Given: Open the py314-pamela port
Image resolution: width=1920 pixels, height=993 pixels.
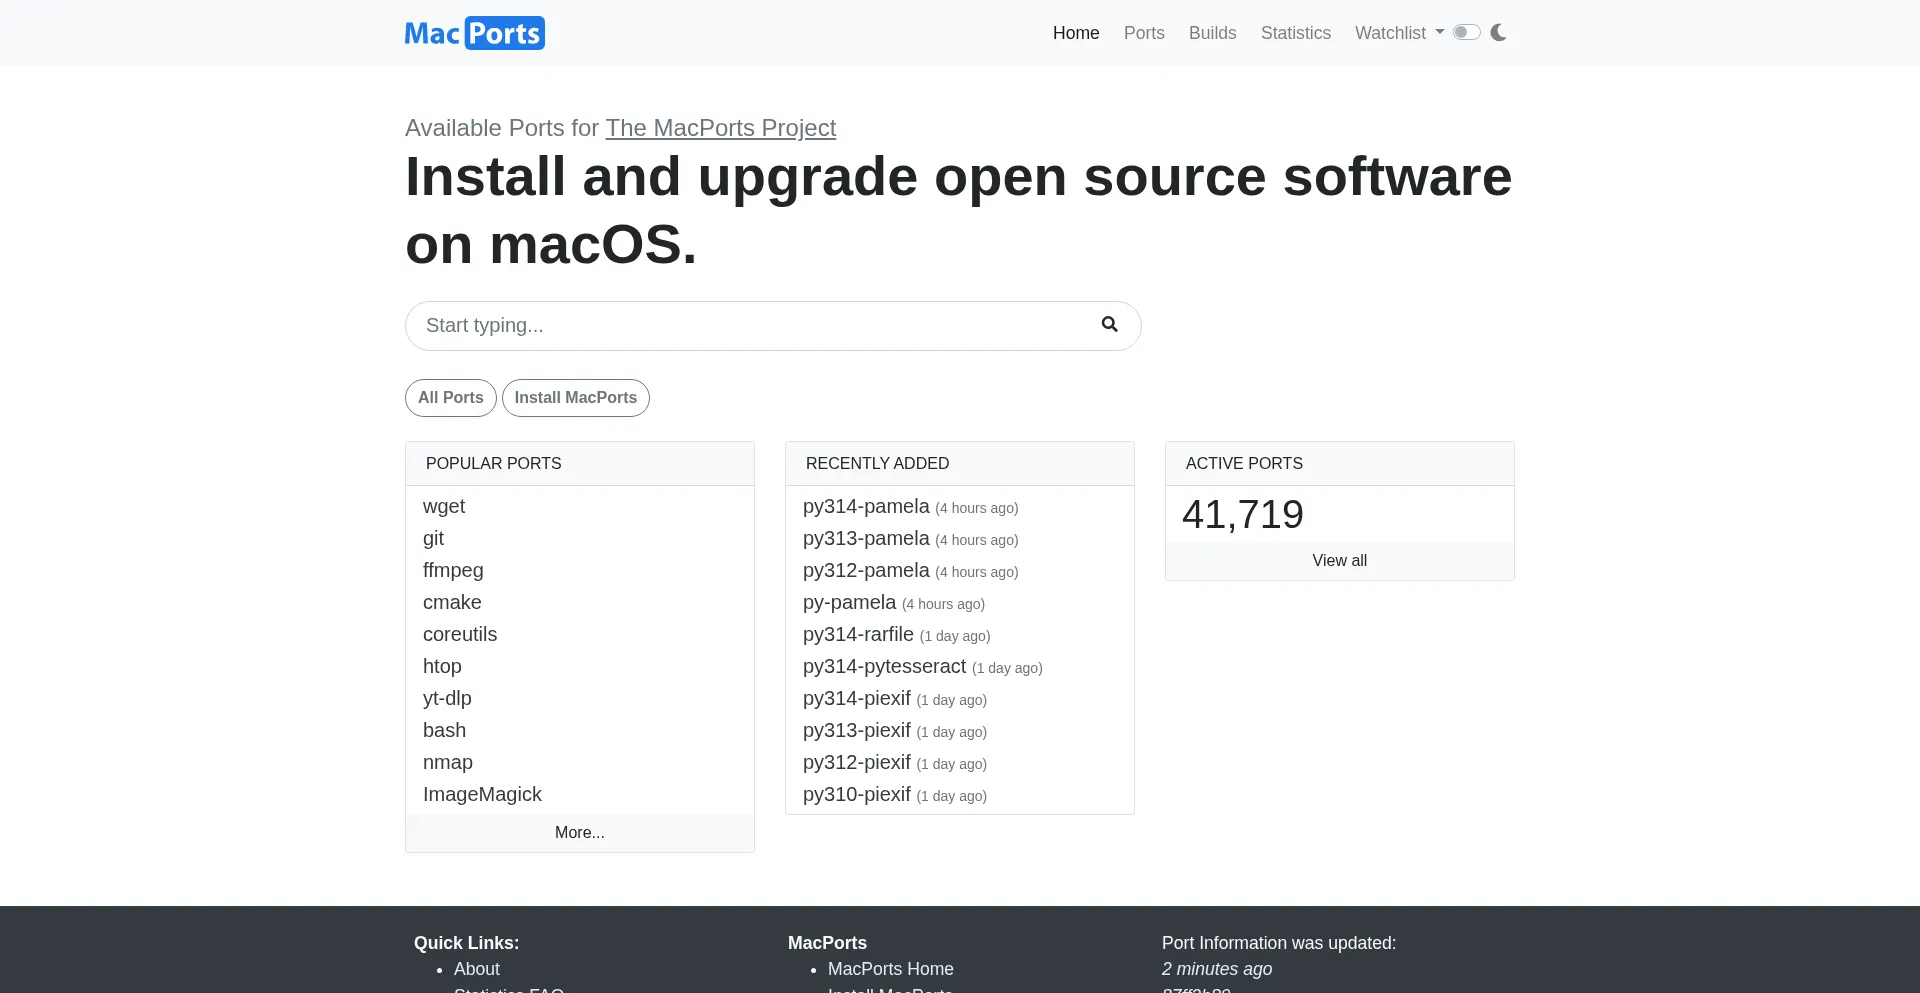Looking at the screenshot, I should 866,506.
